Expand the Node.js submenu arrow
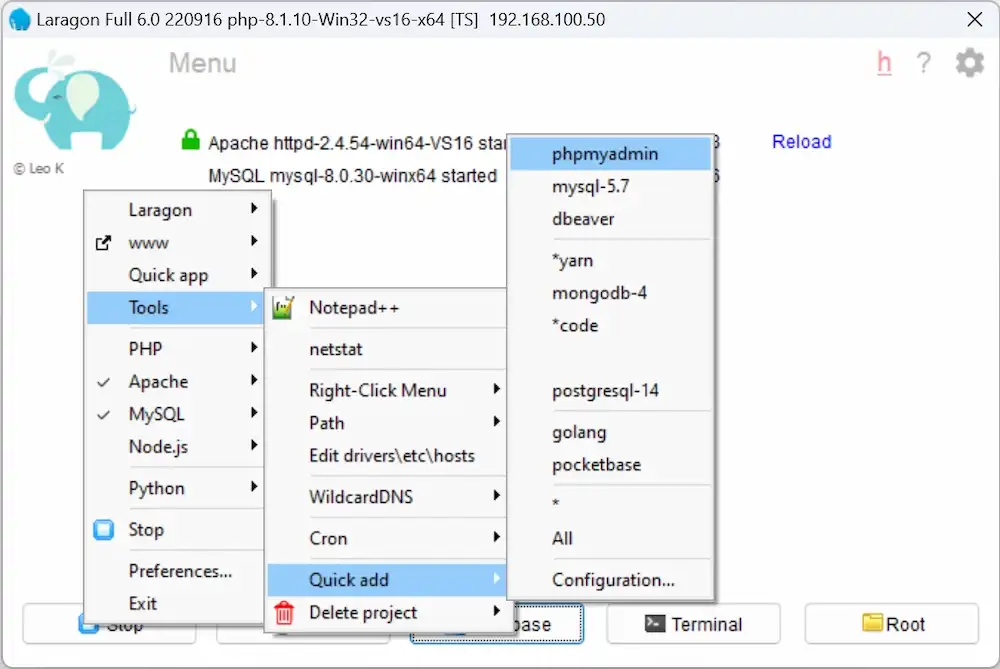1000x669 pixels. (x=254, y=445)
